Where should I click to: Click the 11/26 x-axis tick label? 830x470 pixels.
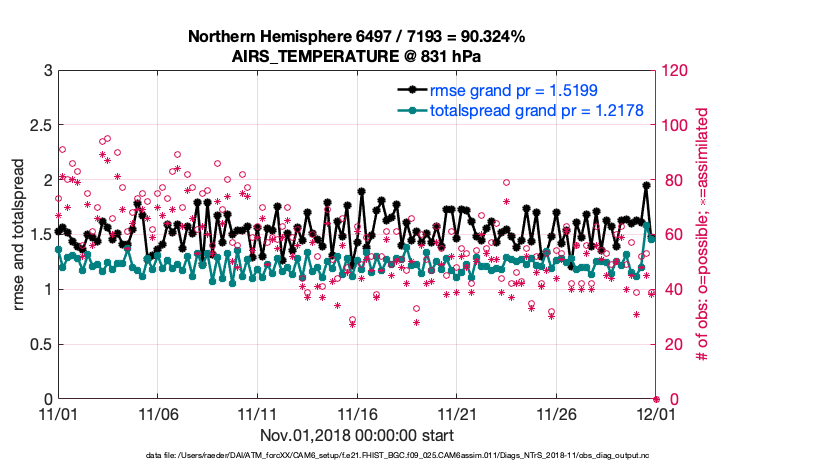556,414
